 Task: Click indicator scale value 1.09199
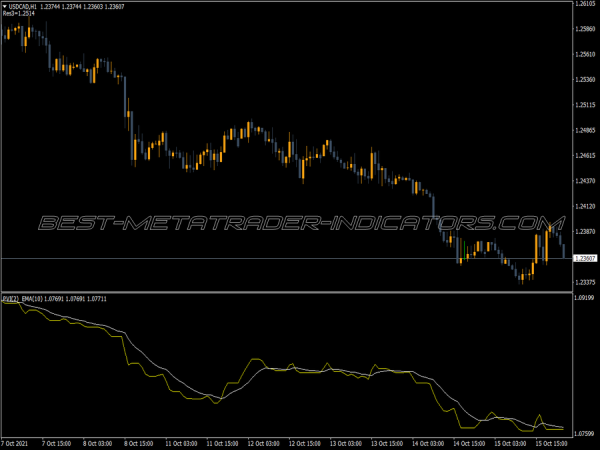(584, 298)
